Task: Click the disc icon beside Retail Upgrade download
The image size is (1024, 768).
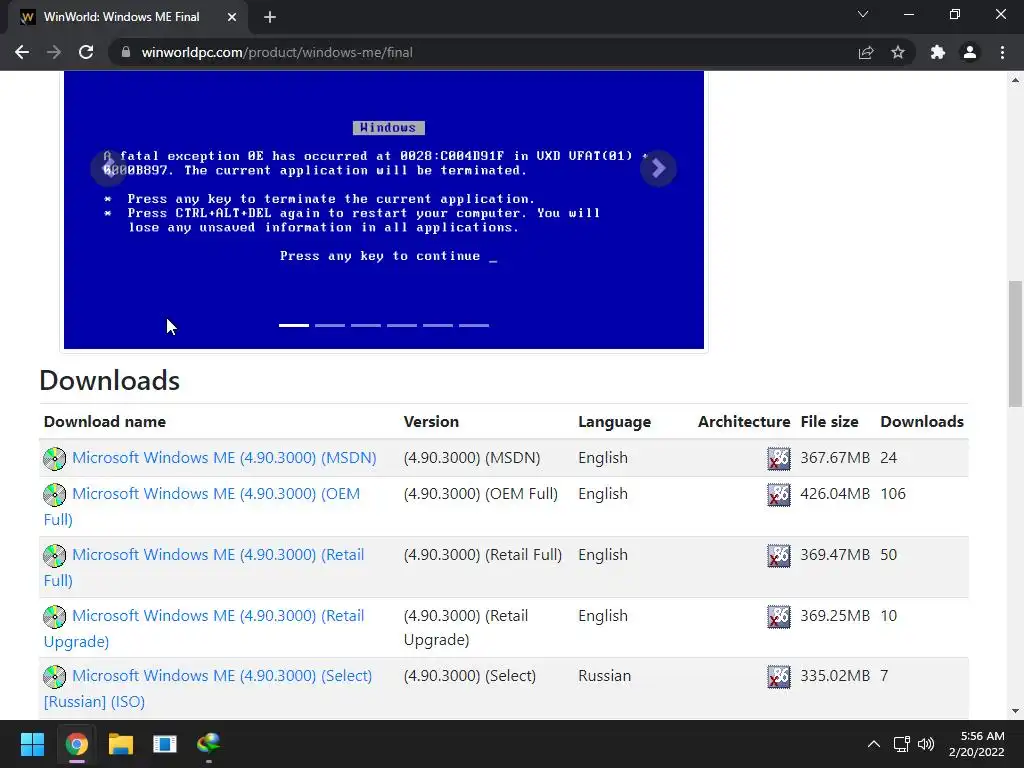Action: [55, 616]
